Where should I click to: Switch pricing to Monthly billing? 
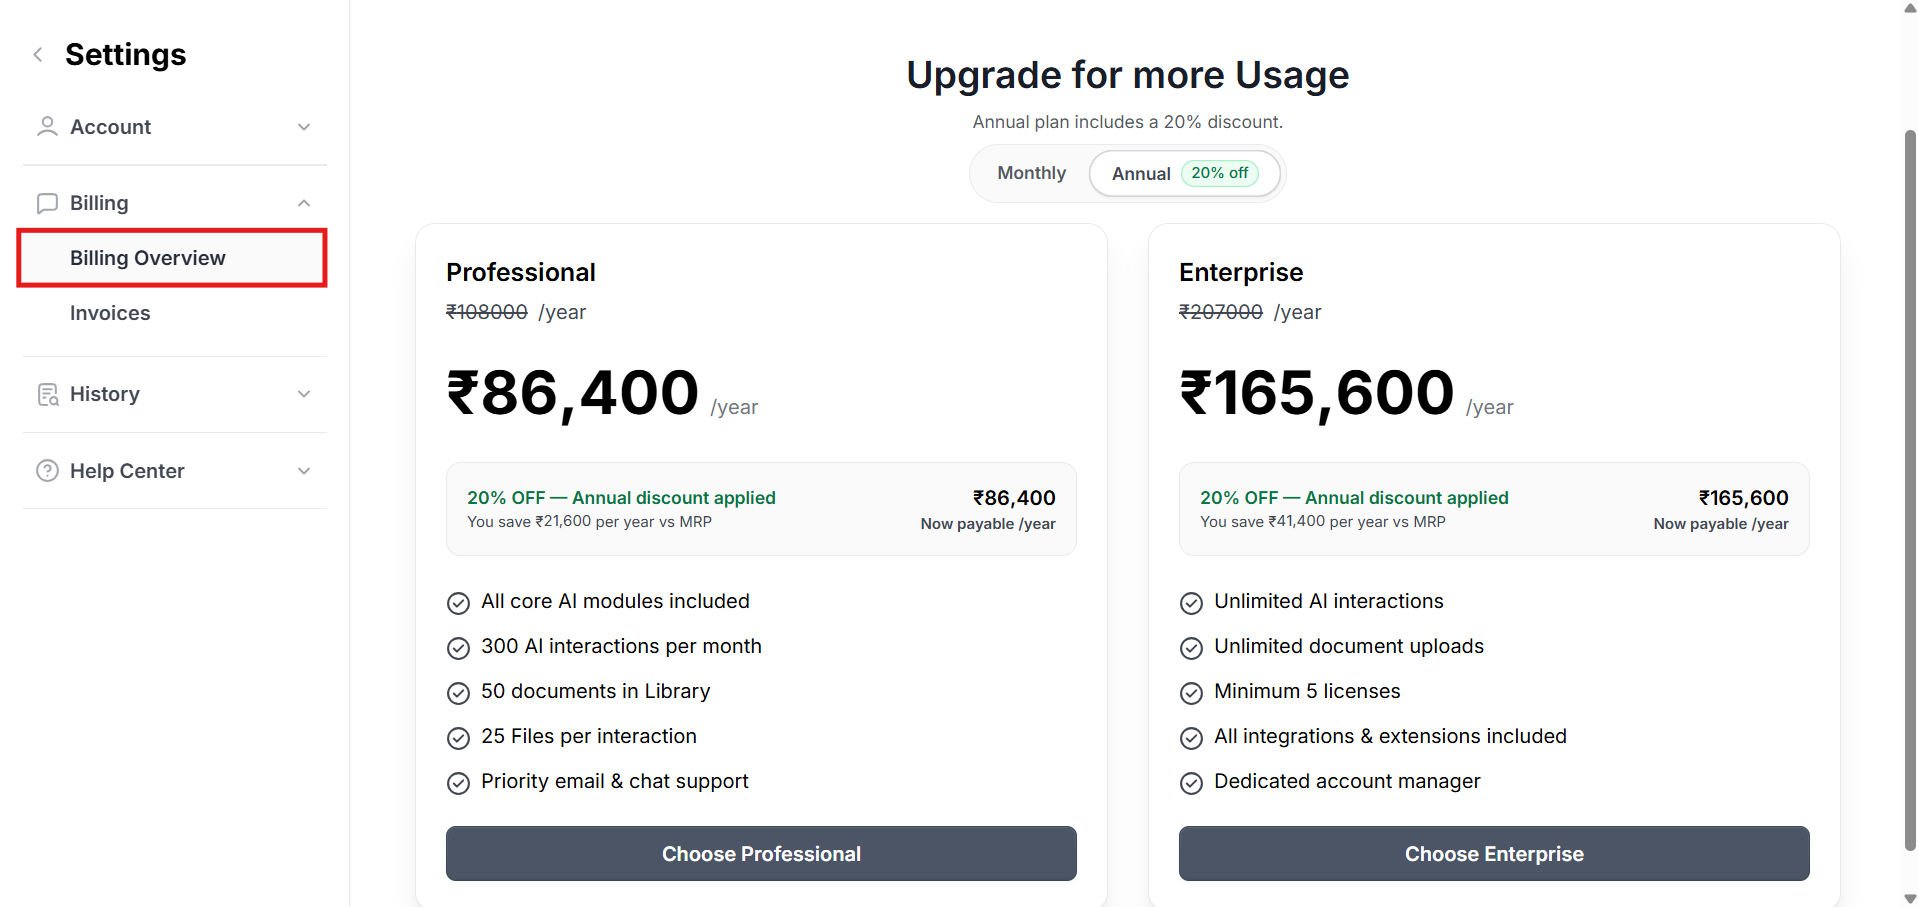(x=1031, y=173)
